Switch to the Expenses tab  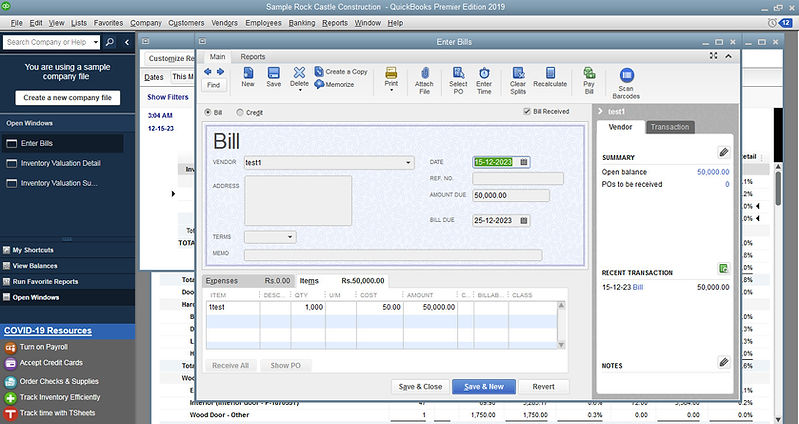coord(248,281)
